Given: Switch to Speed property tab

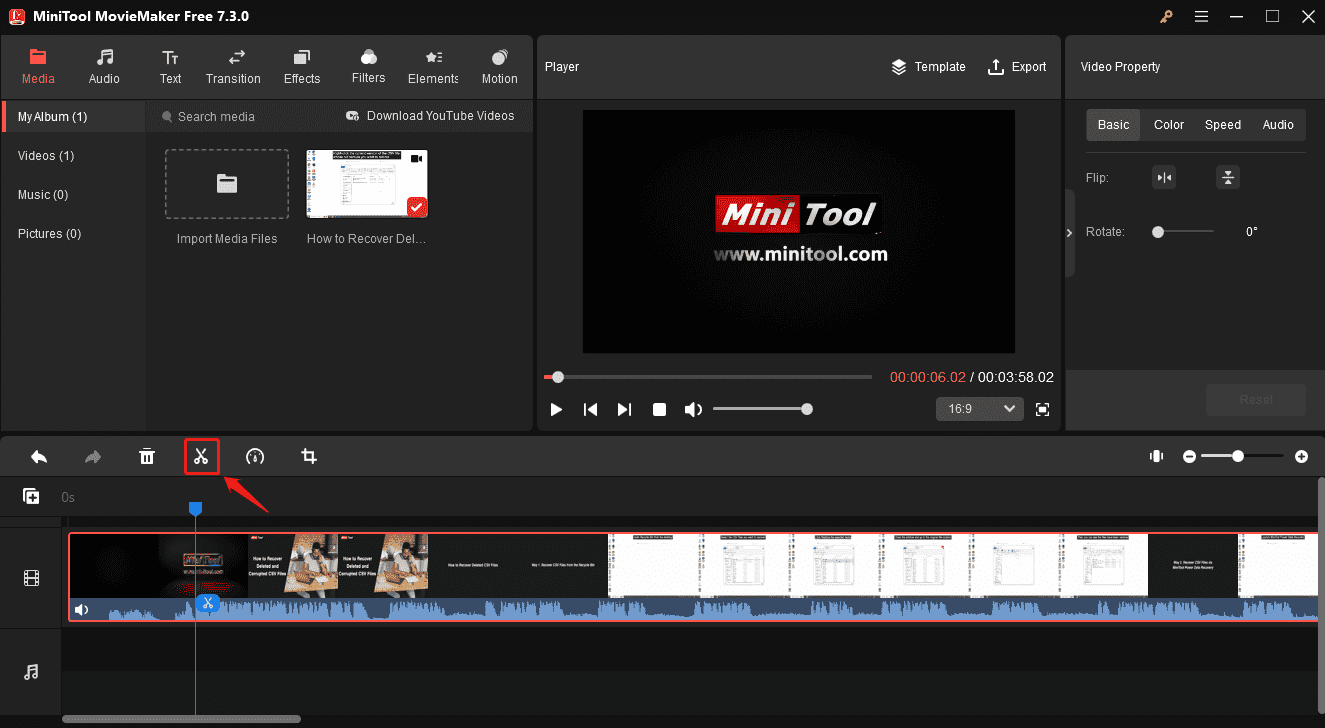Looking at the screenshot, I should (x=1223, y=125).
